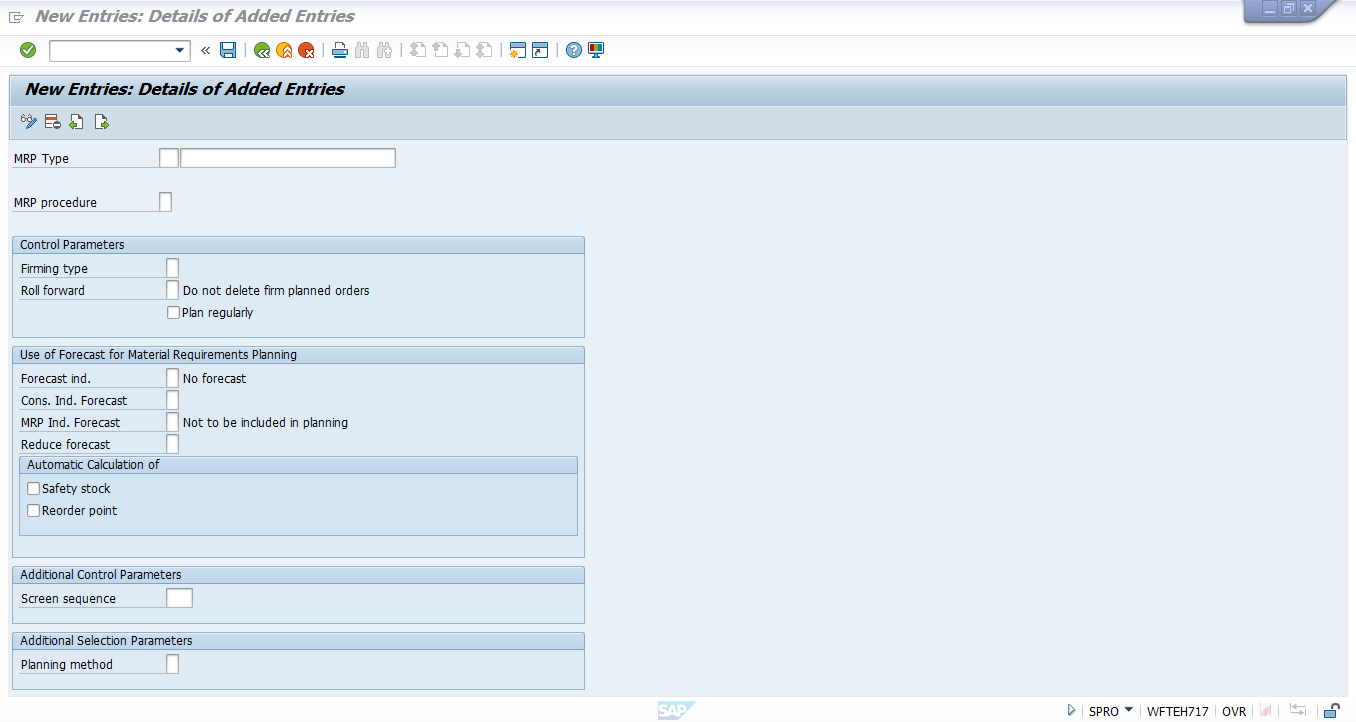The width and height of the screenshot is (1356, 722).
Task: Open the window menu icon beside title
Action: coord(16,17)
